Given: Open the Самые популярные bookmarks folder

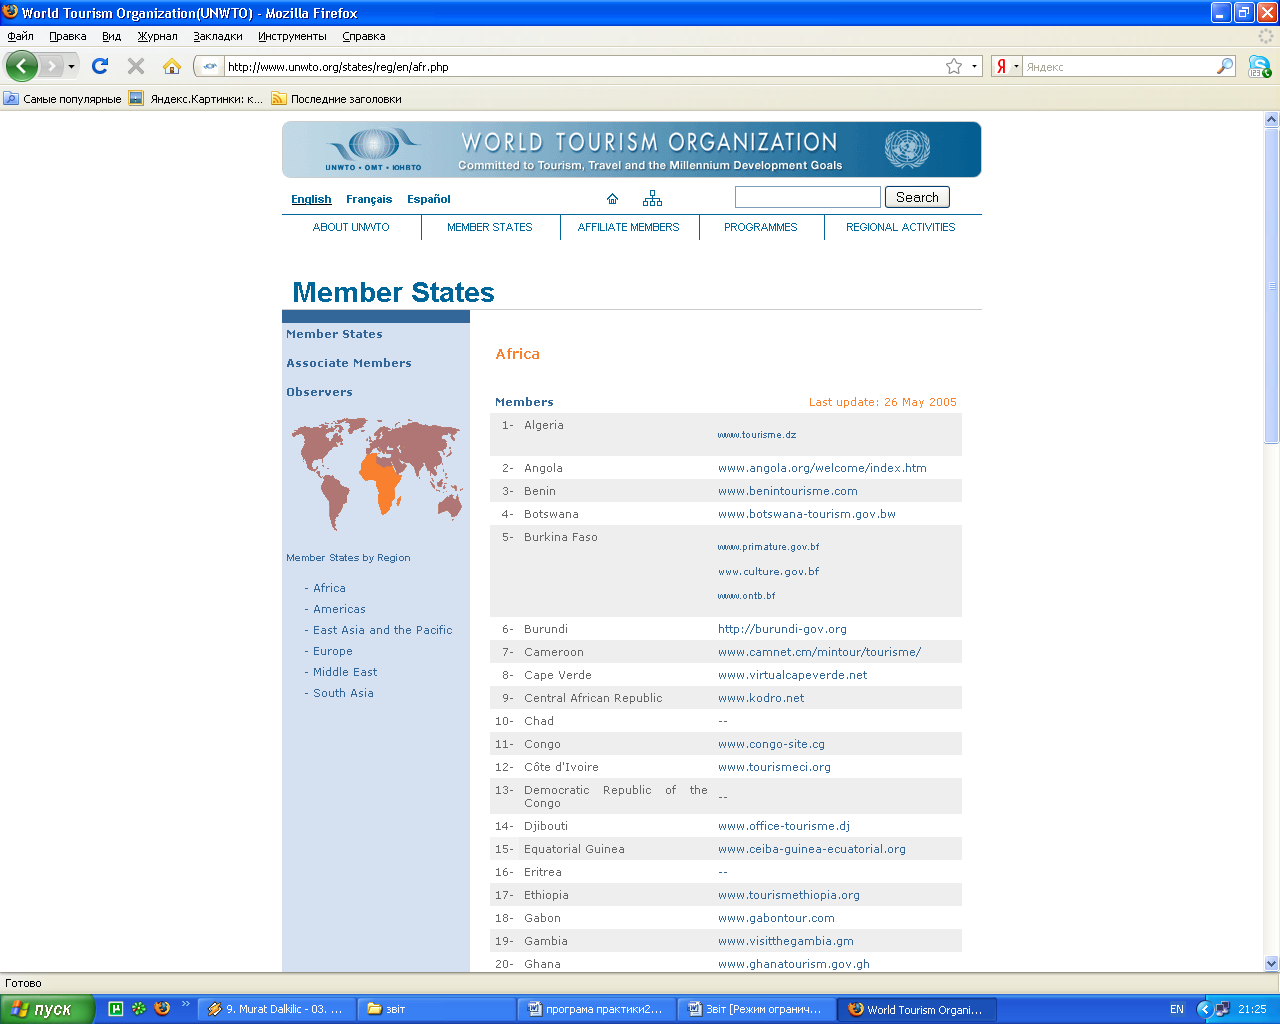Looking at the screenshot, I should pos(62,99).
